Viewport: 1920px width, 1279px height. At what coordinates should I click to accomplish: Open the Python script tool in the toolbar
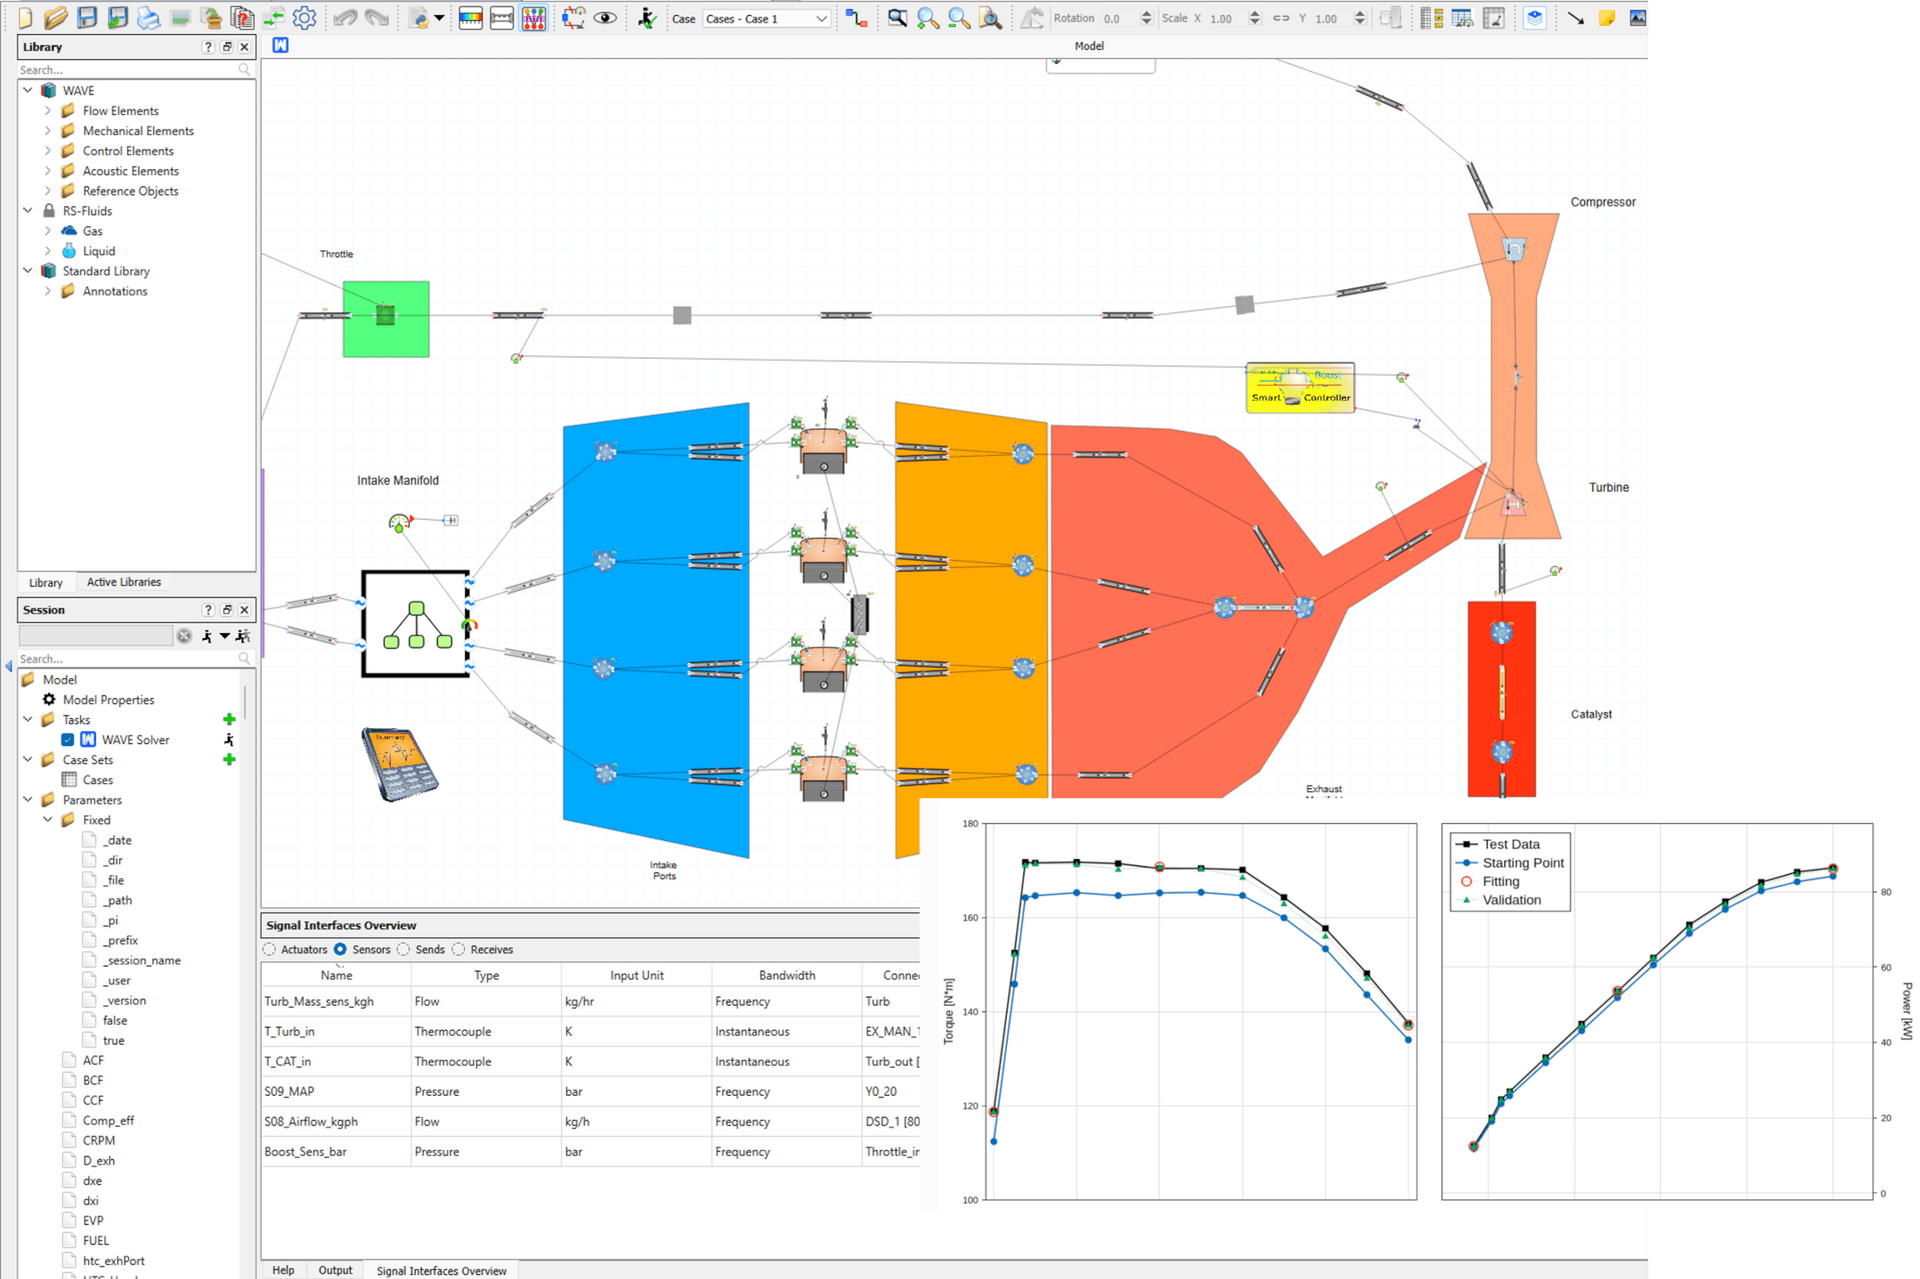418,17
